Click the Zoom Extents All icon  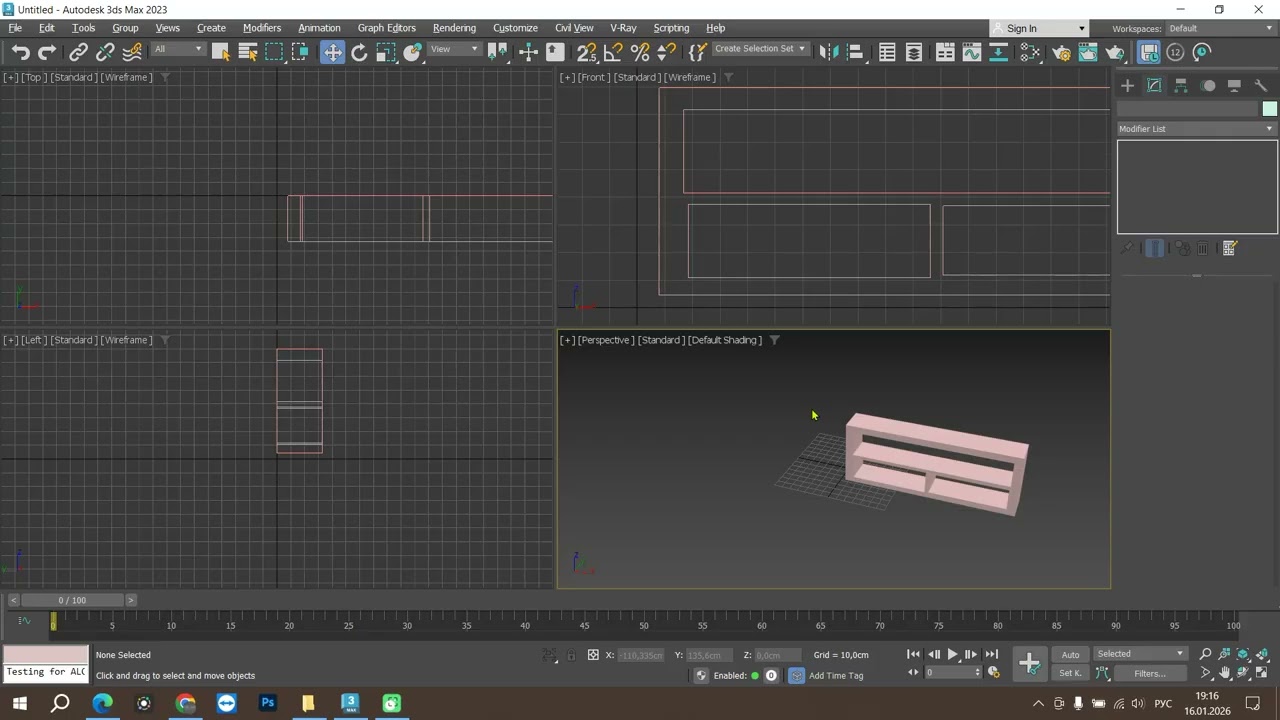(x=1262, y=654)
